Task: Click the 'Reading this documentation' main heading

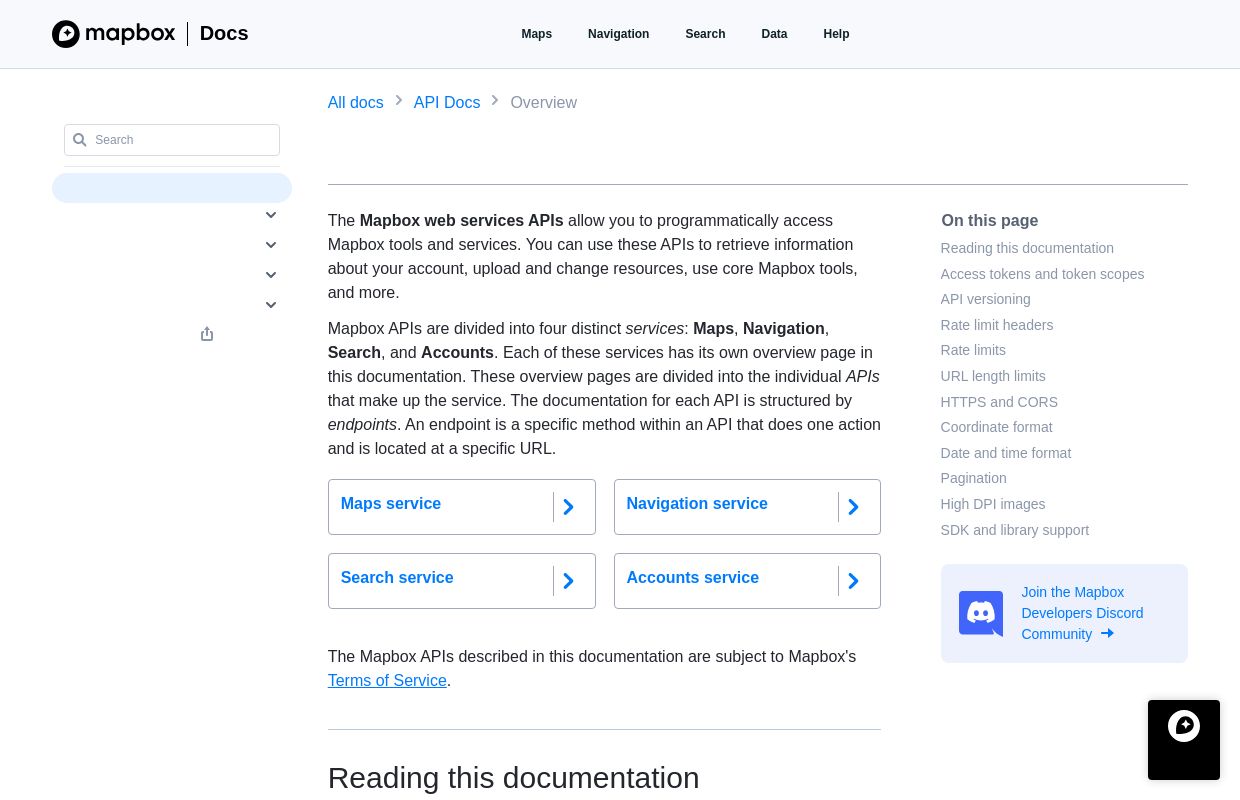Action: pos(513,778)
